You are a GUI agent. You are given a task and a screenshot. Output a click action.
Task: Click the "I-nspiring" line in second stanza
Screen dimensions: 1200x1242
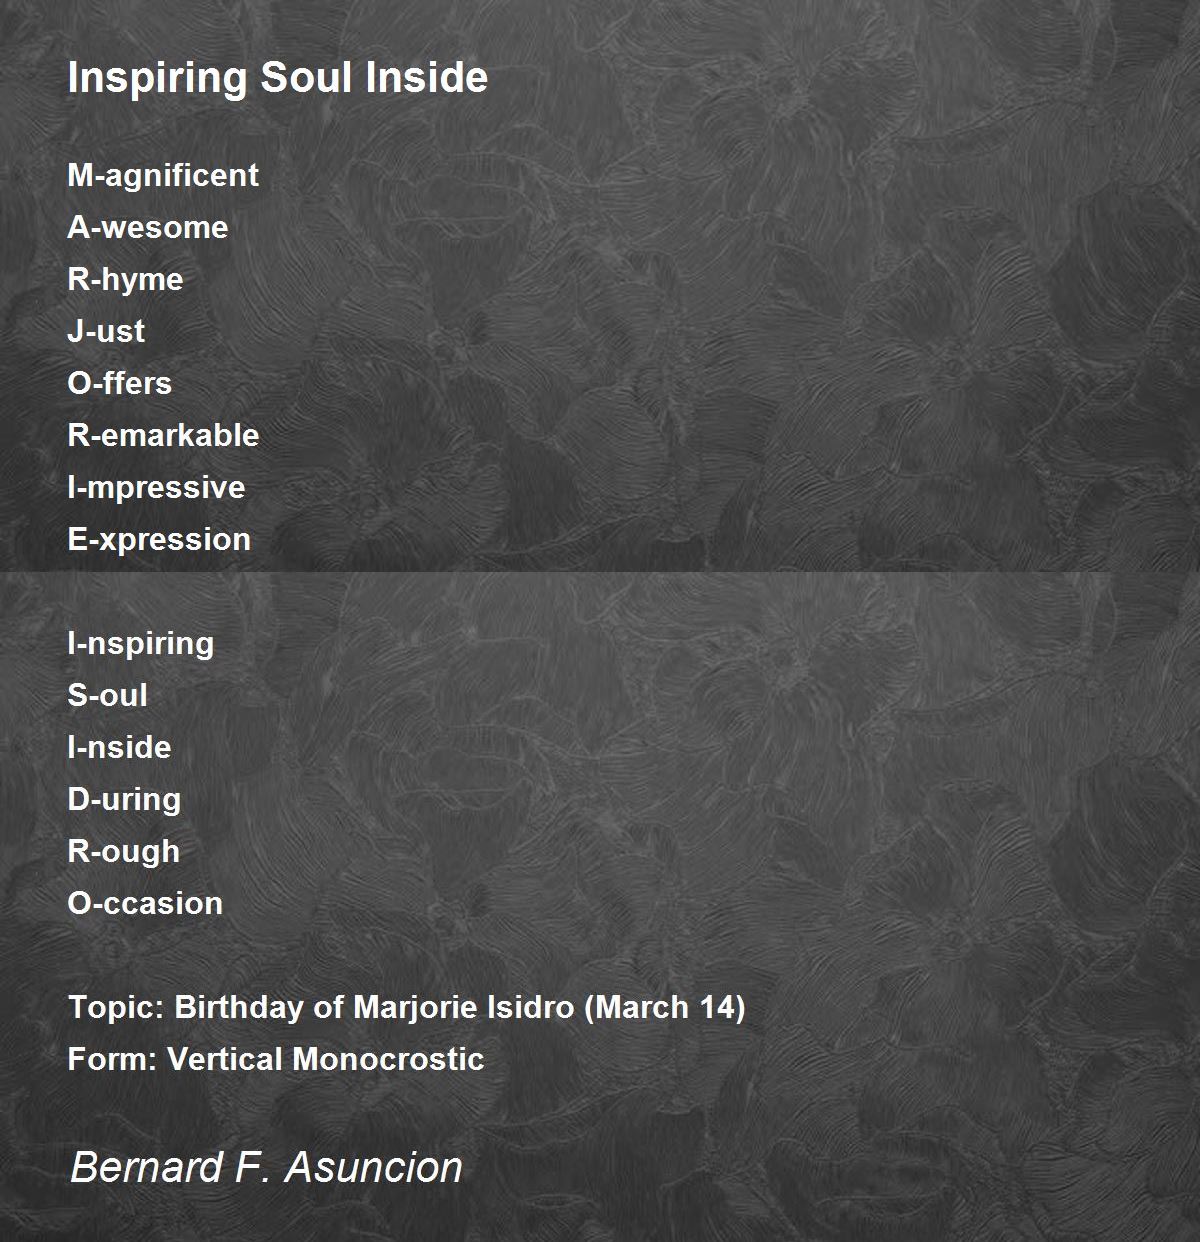pyautogui.click(x=140, y=643)
